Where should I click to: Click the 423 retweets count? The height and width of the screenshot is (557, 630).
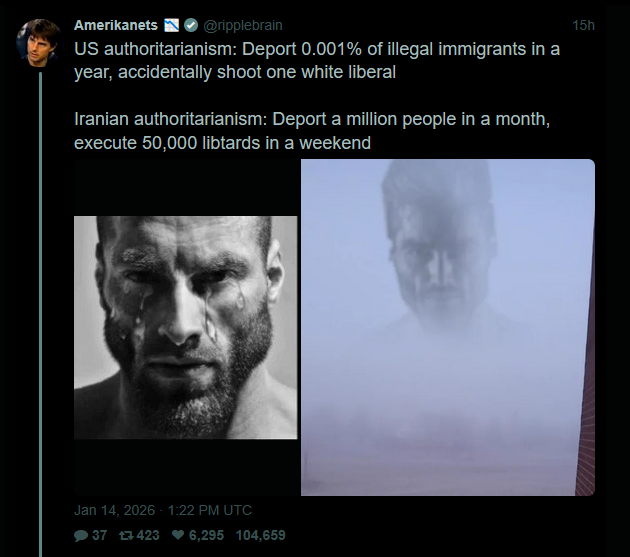pos(148,535)
